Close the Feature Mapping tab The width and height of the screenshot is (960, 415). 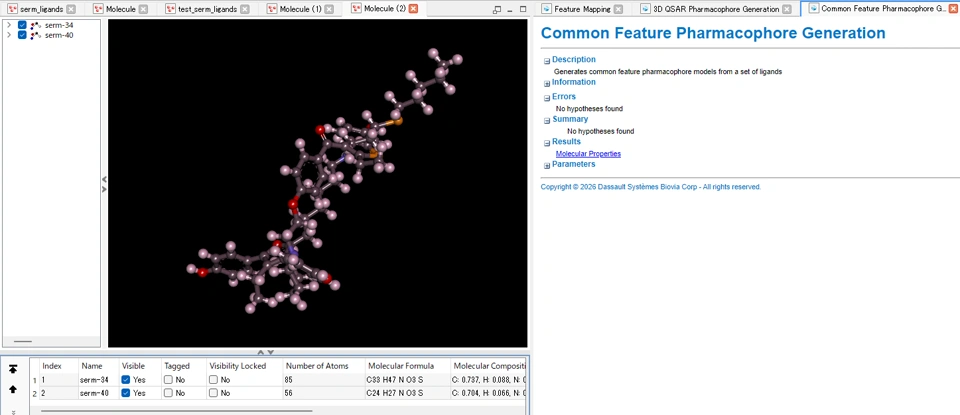tap(618, 9)
